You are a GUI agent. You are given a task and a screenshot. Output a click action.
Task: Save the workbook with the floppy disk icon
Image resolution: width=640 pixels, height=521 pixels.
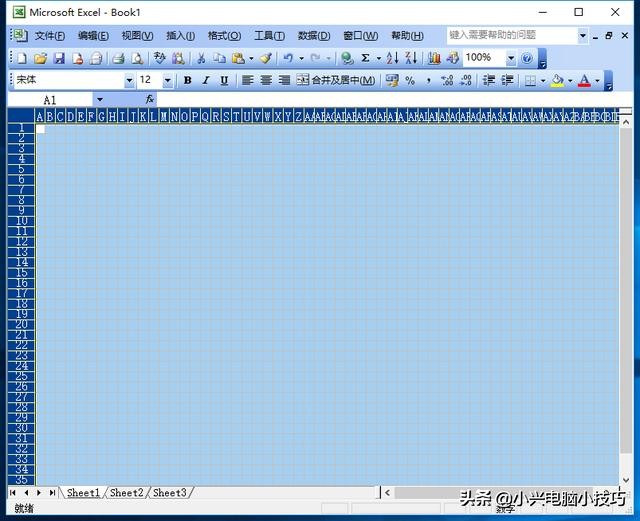(59, 58)
